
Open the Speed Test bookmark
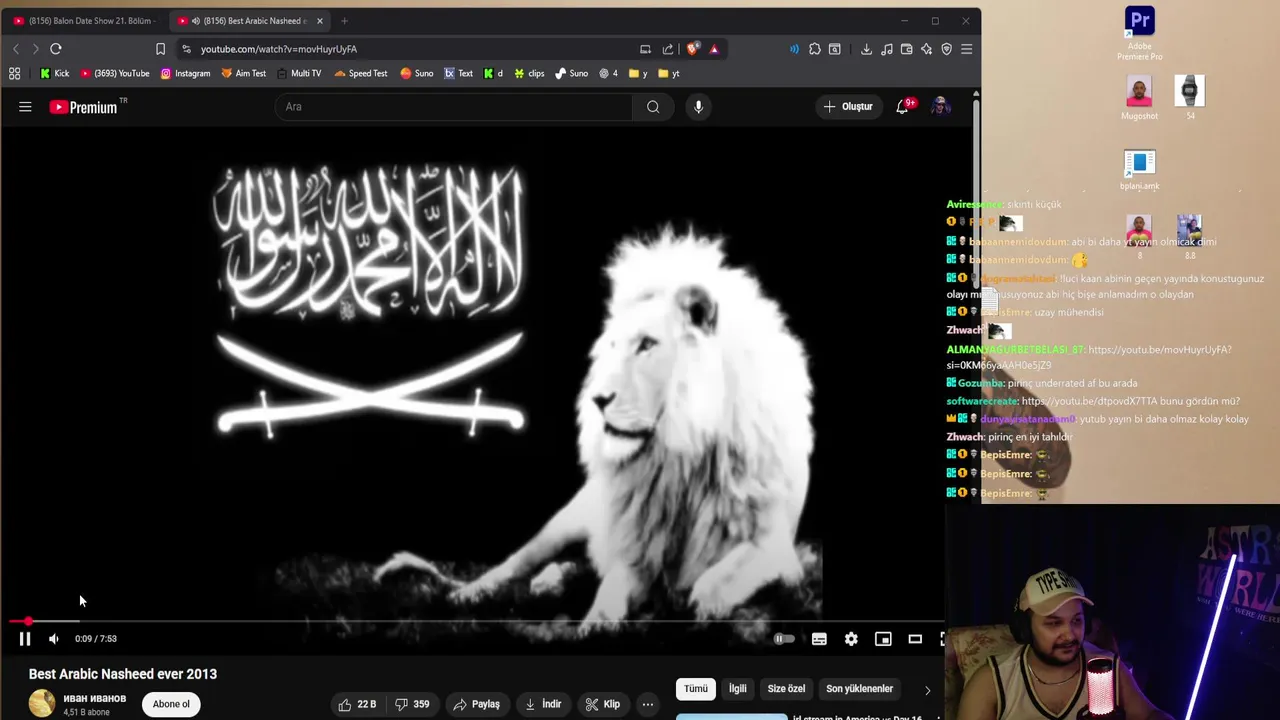click(x=361, y=73)
